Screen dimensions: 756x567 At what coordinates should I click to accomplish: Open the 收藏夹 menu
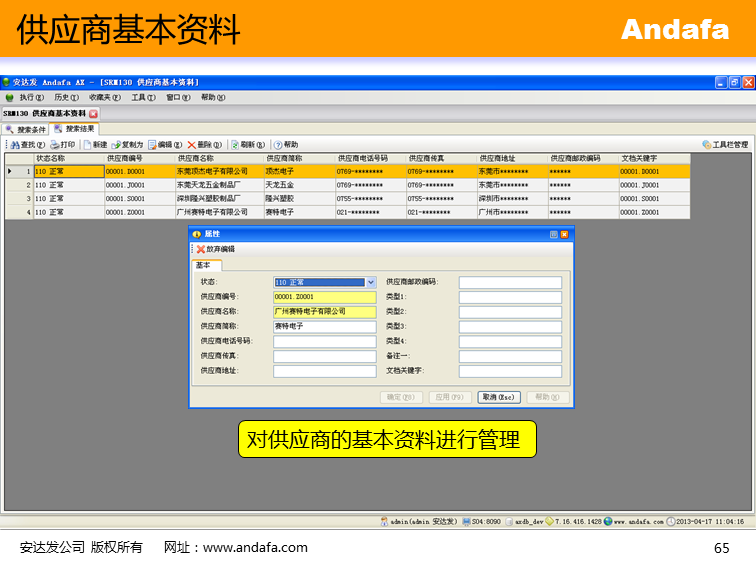click(105, 98)
